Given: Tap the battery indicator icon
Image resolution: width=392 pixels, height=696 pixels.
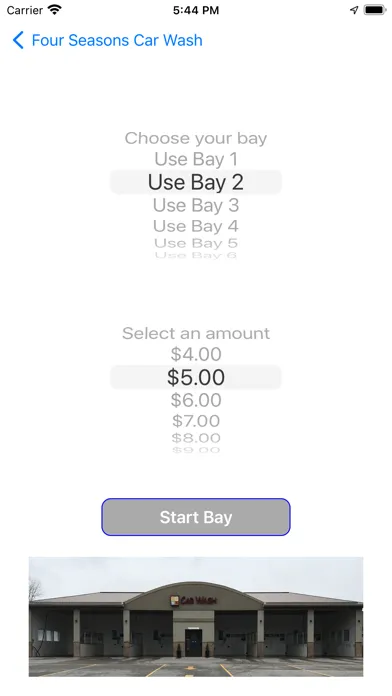Looking at the screenshot, I should tap(374, 10).
